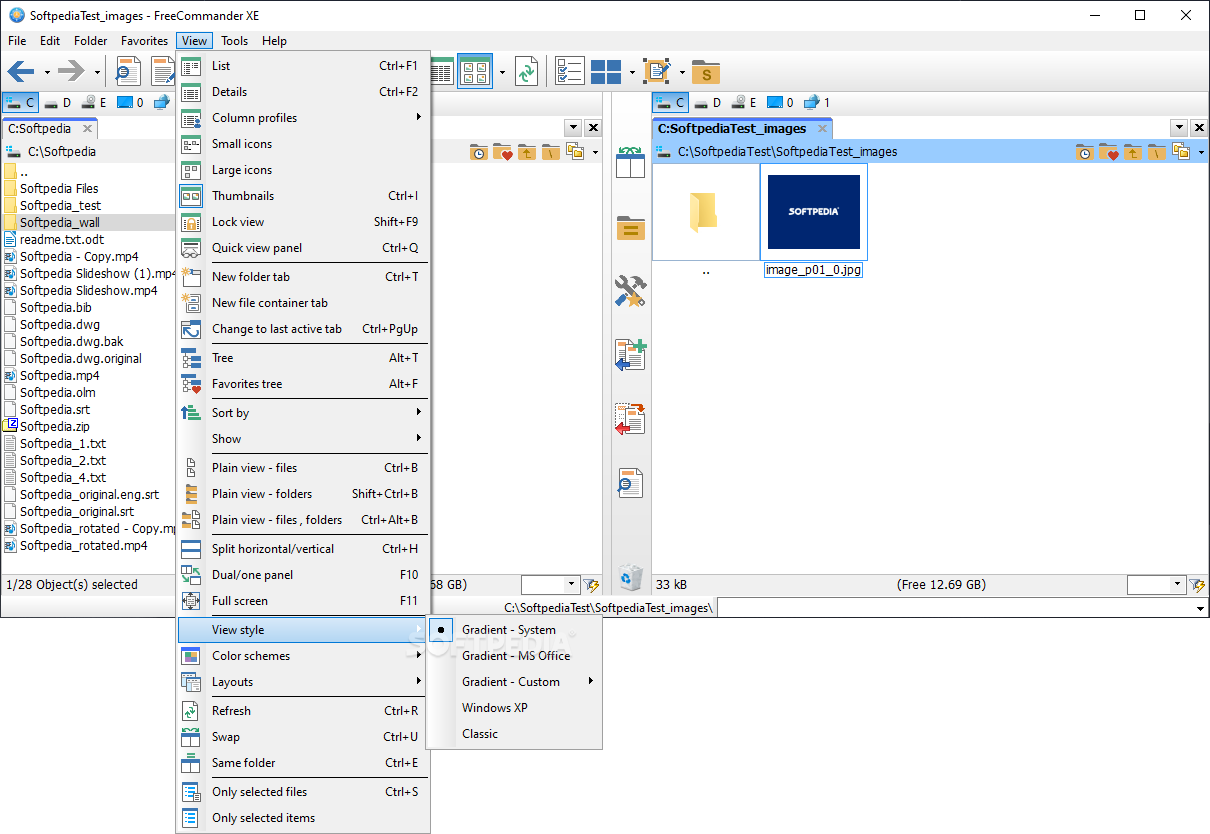Choose Thumbnails view menu entry
Viewport: 1210px width, 834px height.
(303, 196)
